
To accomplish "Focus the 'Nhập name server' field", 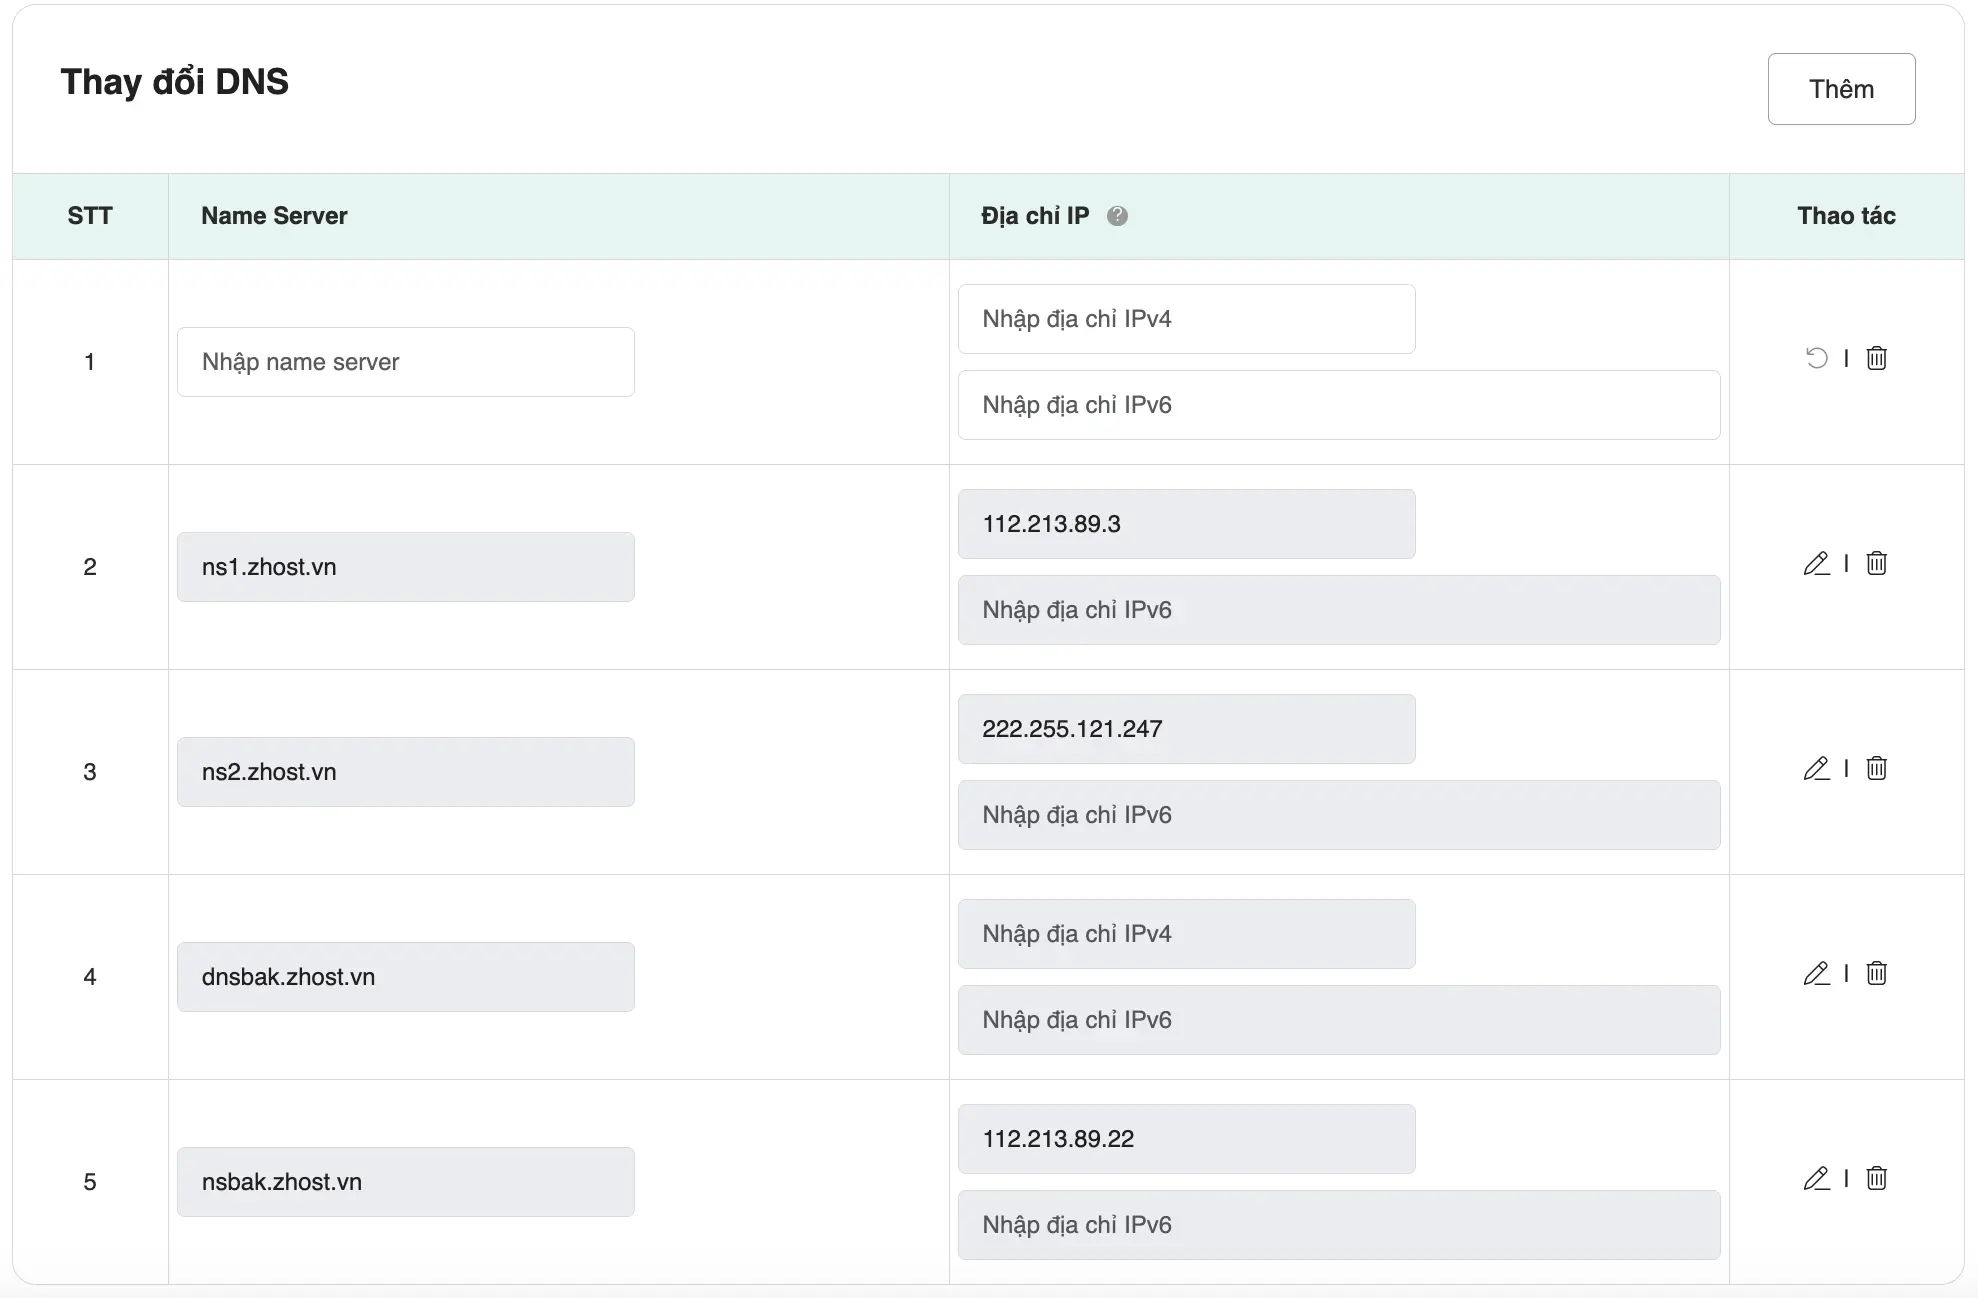I will pos(405,362).
